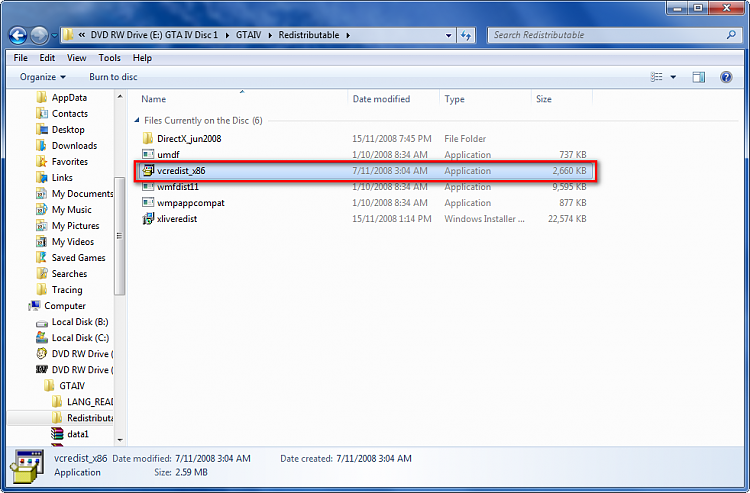Image resolution: width=750 pixels, height=493 pixels.
Task: Click the 22,574 KB size cell
Action: click(567, 219)
